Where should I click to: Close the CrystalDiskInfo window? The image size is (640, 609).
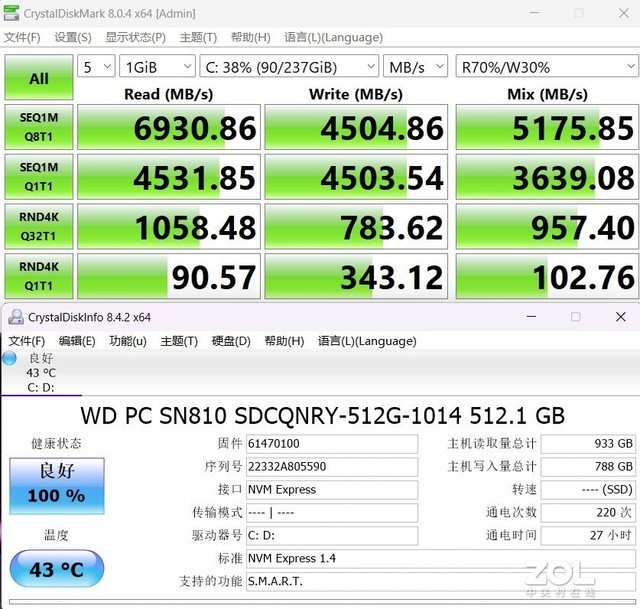pyautogui.click(x=621, y=317)
